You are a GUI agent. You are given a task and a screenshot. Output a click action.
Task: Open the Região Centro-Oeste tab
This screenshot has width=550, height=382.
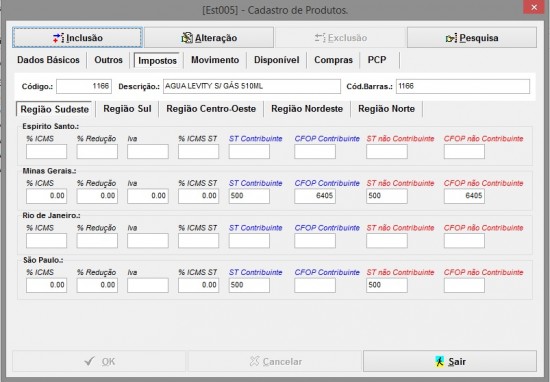(x=211, y=109)
